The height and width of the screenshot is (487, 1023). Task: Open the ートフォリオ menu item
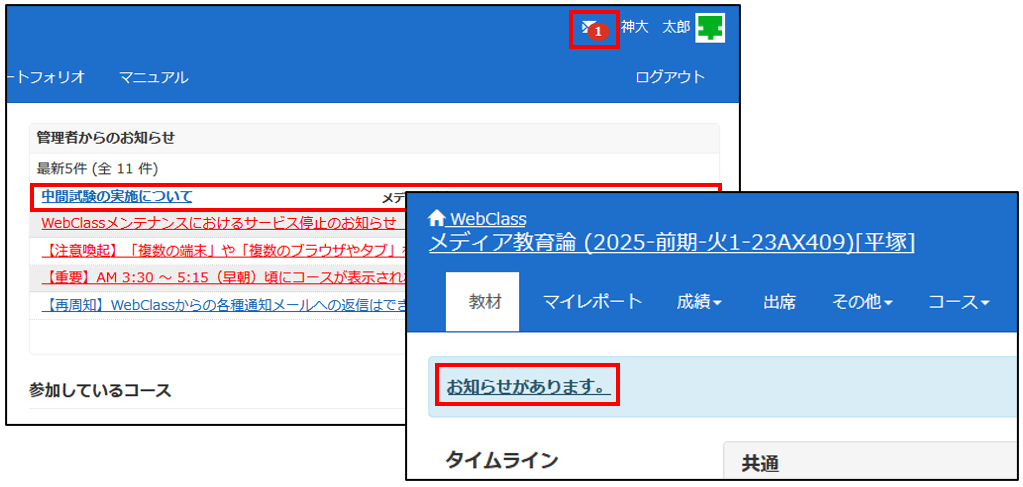coord(46,77)
